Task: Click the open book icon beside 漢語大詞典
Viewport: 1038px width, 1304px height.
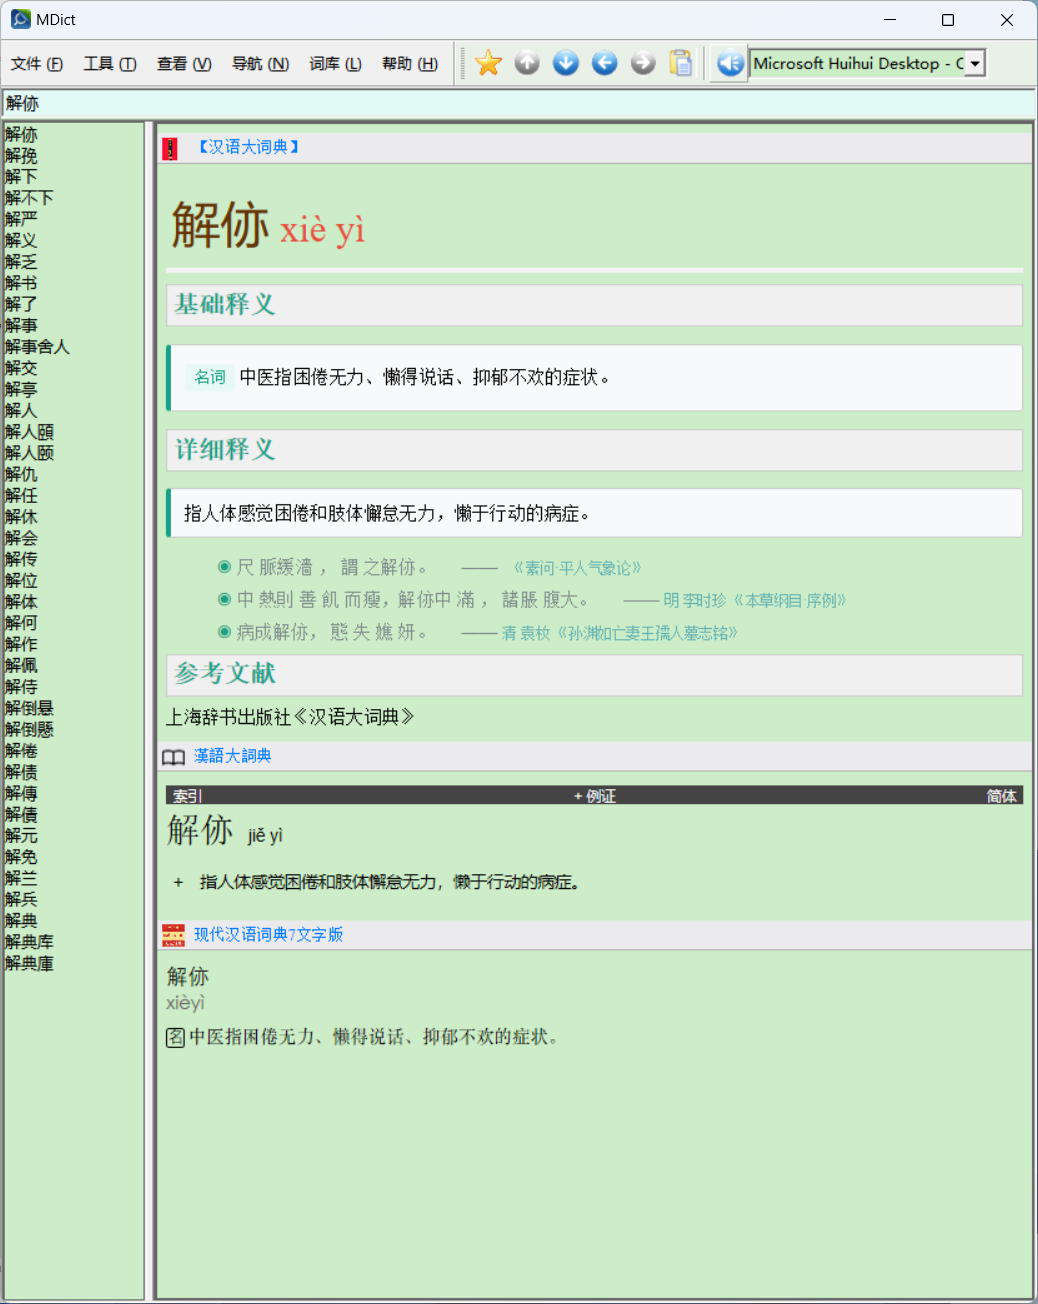Action: pos(174,757)
